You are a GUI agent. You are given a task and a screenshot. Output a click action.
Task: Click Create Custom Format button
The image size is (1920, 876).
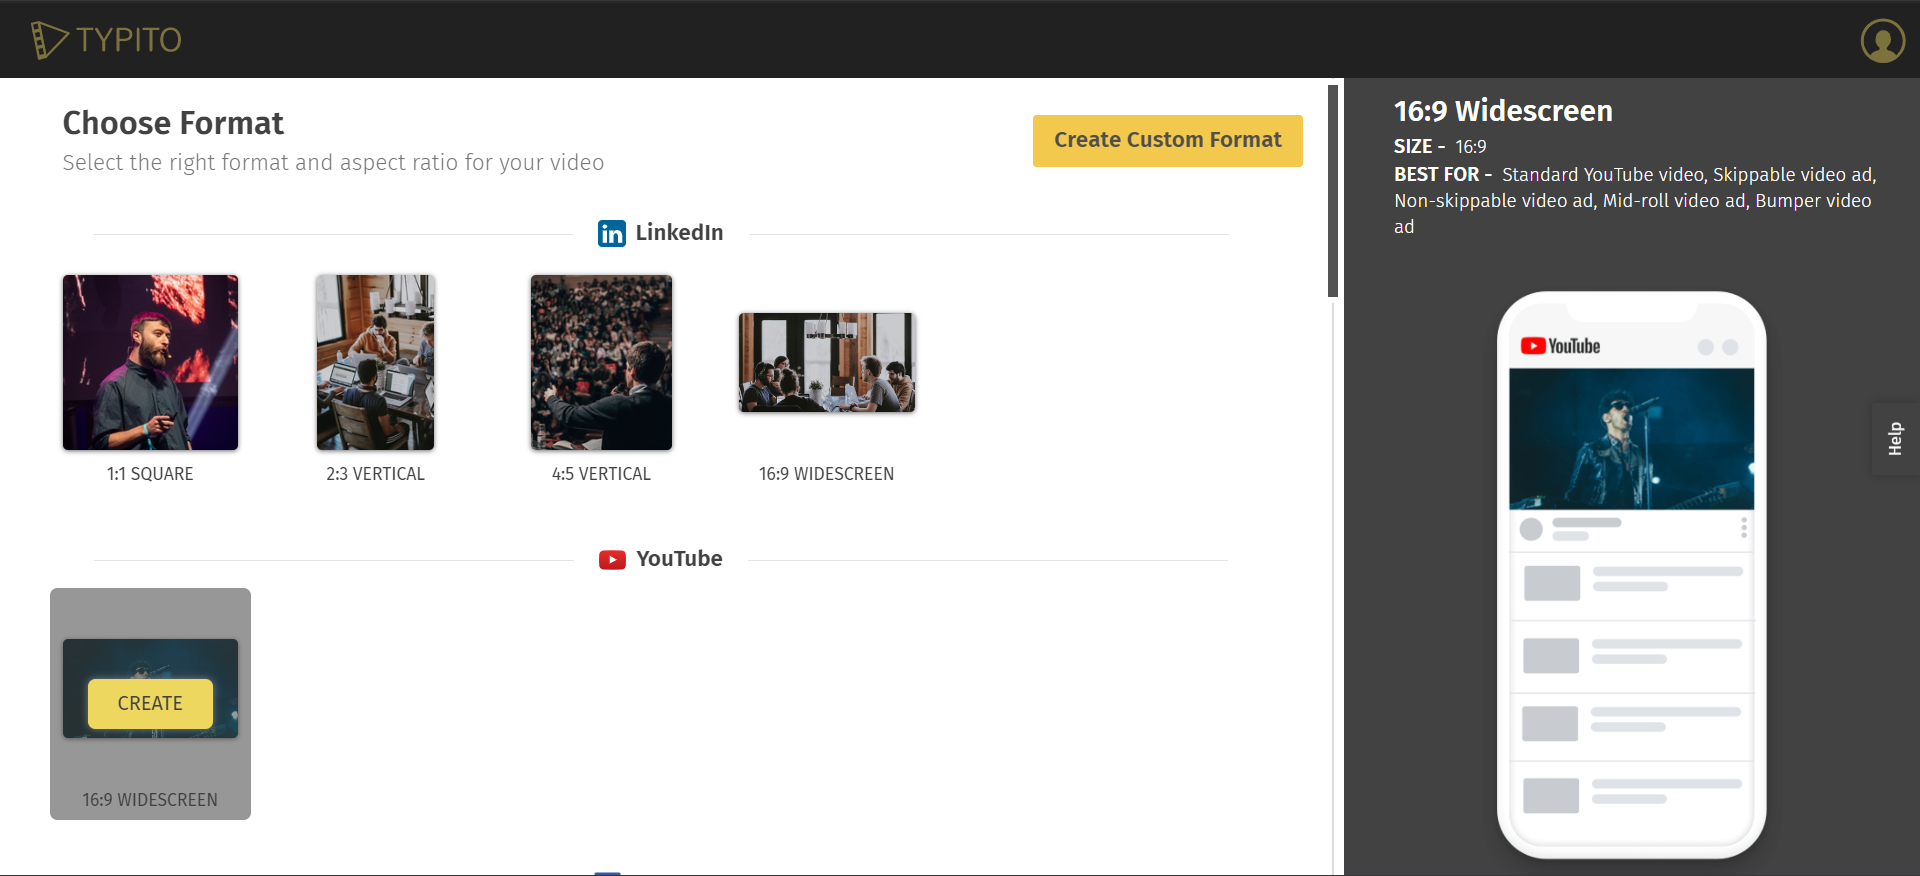pyautogui.click(x=1167, y=140)
